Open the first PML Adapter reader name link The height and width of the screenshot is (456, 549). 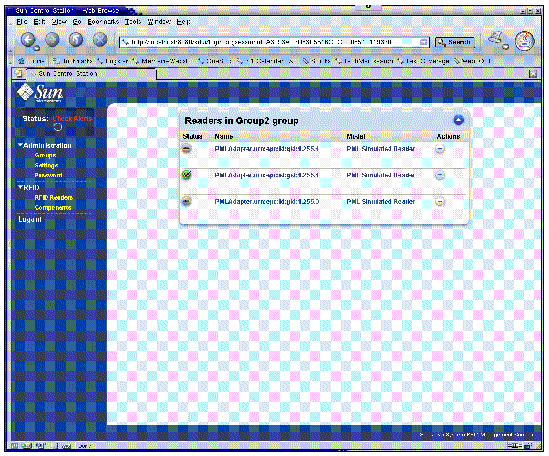tap(266, 148)
